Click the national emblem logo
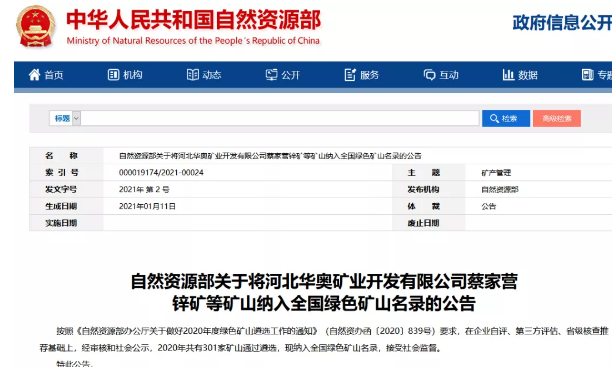612x367 pixels. [35, 27]
